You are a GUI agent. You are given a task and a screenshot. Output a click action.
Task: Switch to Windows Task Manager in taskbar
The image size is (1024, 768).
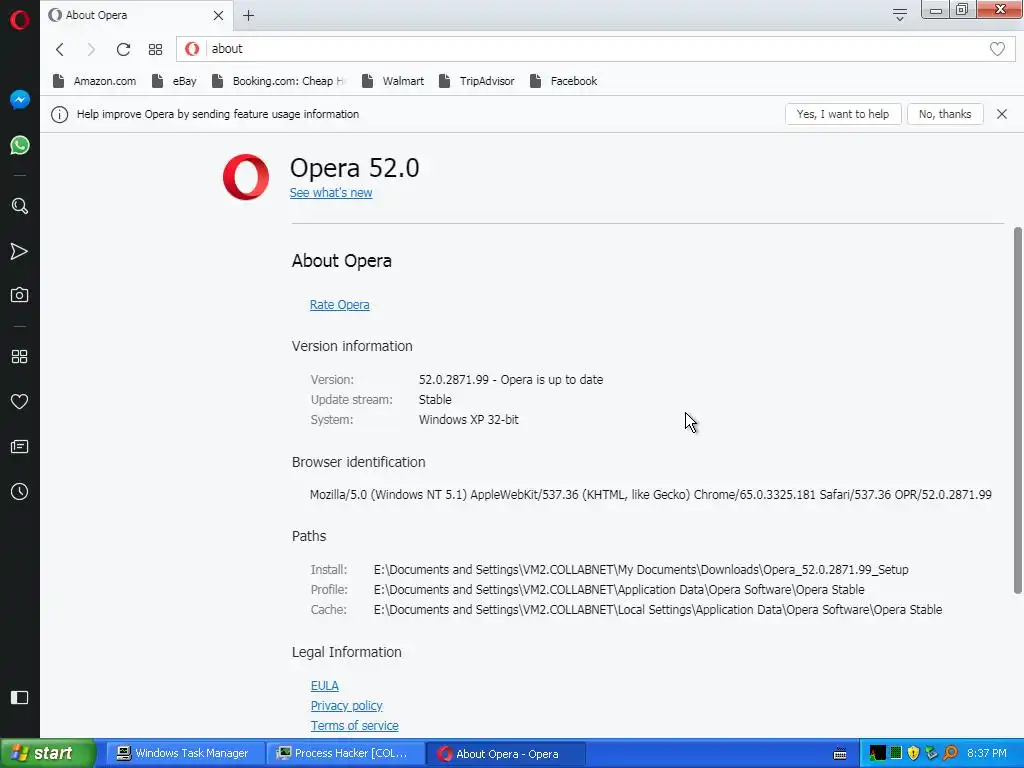(x=184, y=754)
